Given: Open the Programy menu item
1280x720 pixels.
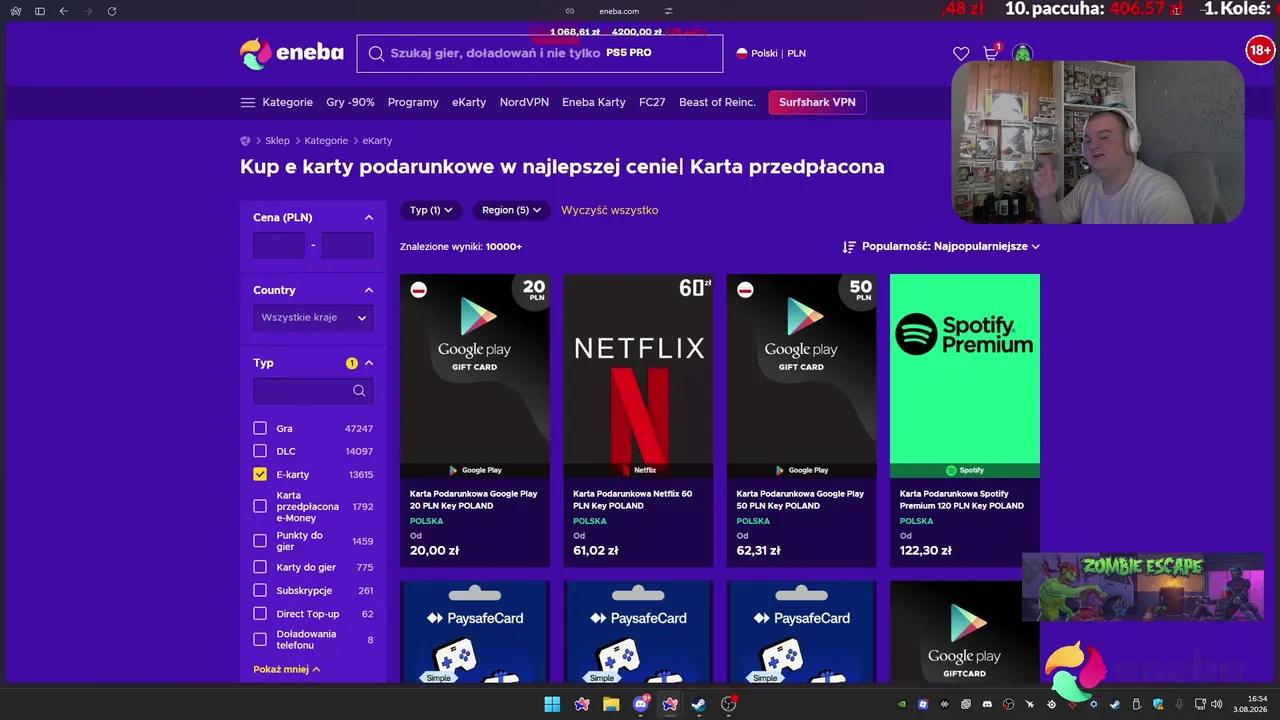Looking at the screenshot, I should pos(413,102).
